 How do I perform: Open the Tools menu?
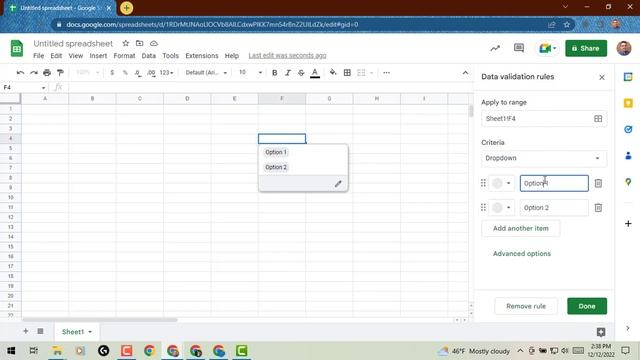click(170, 56)
